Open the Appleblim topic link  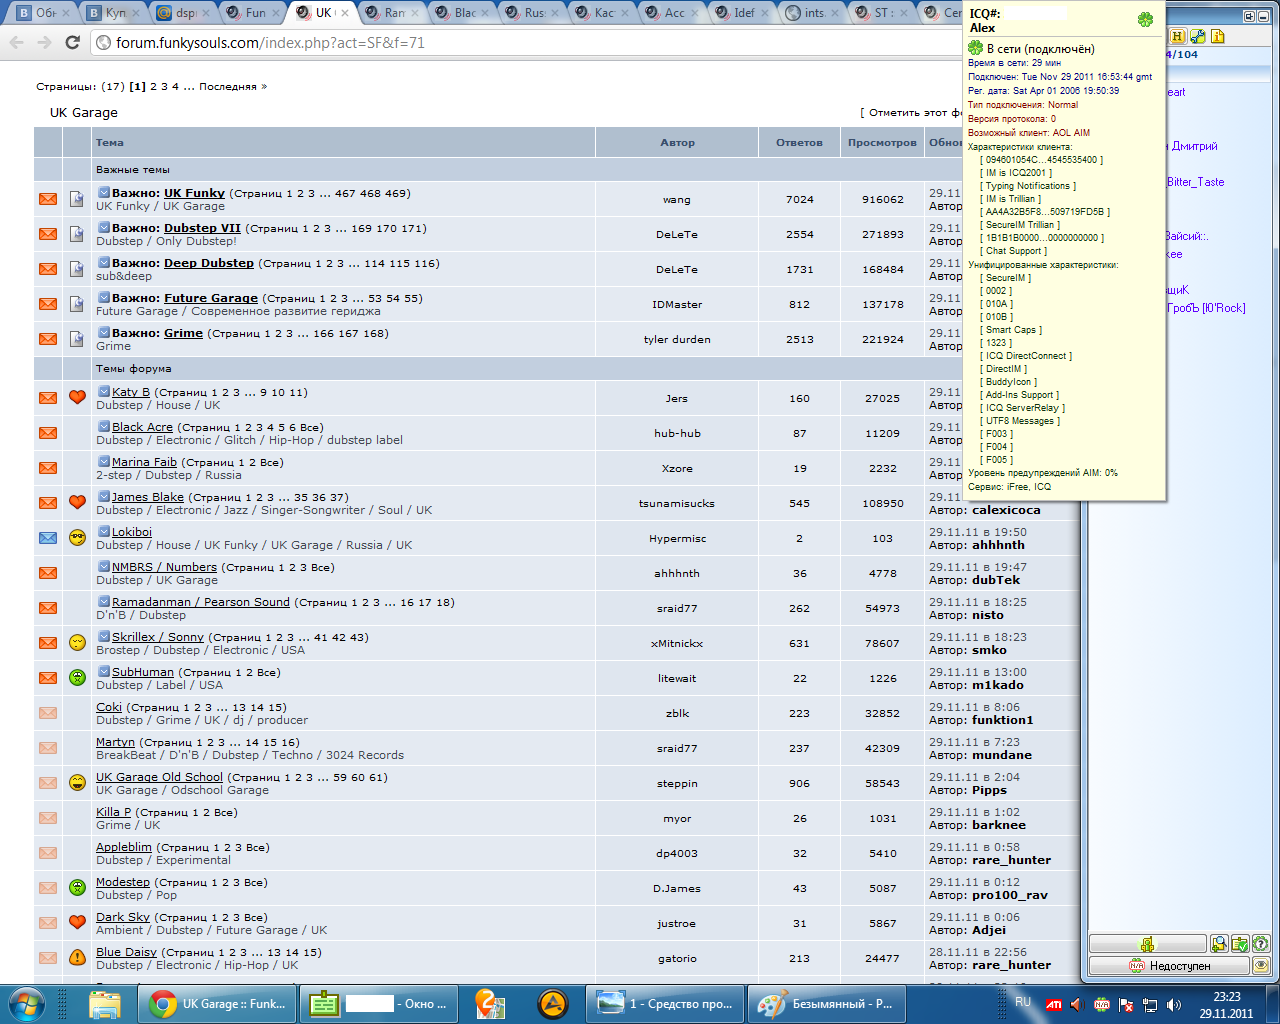coord(124,847)
